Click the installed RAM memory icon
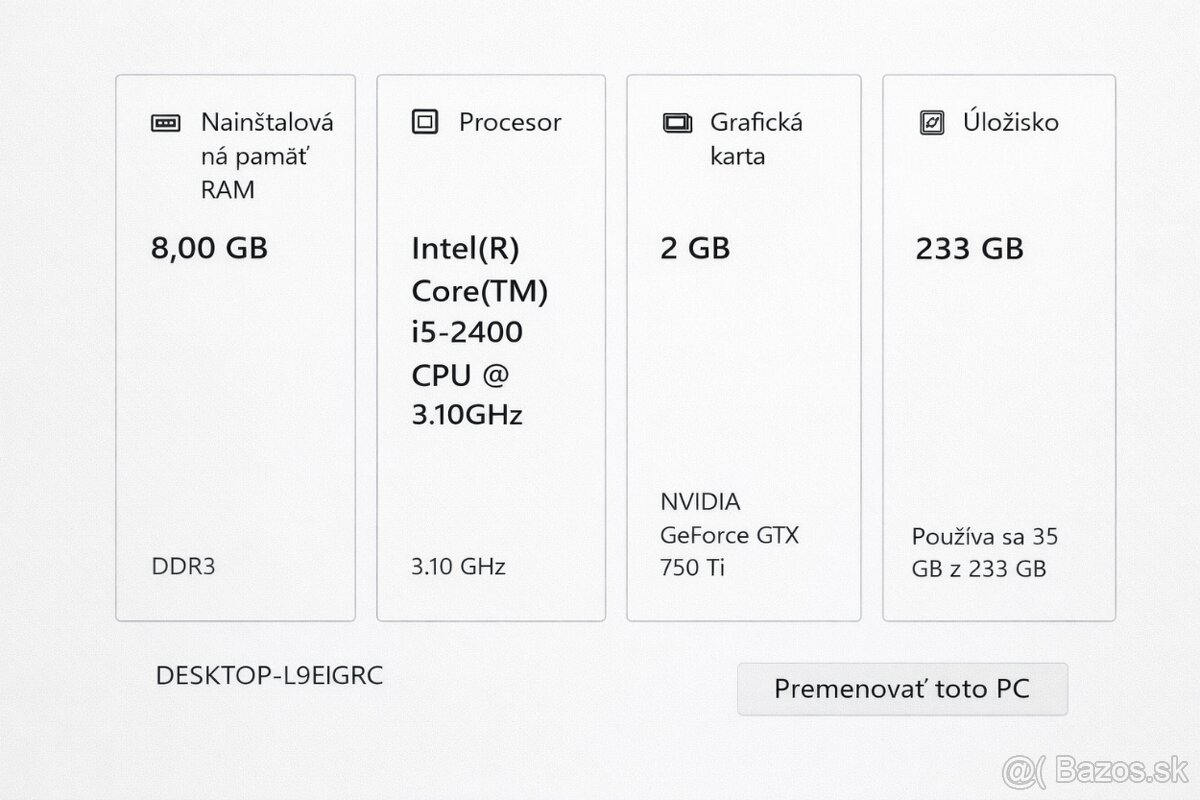This screenshot has height=800, width=1200. point(165,123)
